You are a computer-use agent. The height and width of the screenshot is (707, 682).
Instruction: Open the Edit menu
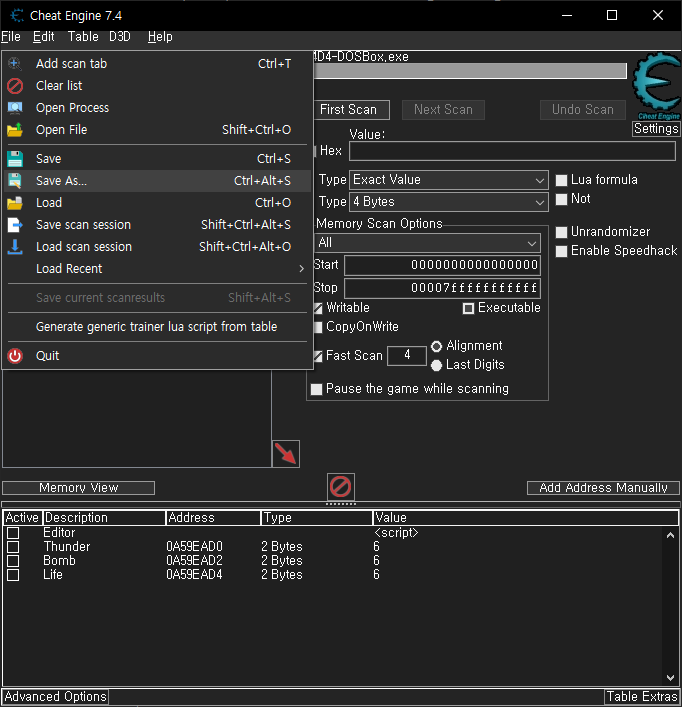click(44, 37)
